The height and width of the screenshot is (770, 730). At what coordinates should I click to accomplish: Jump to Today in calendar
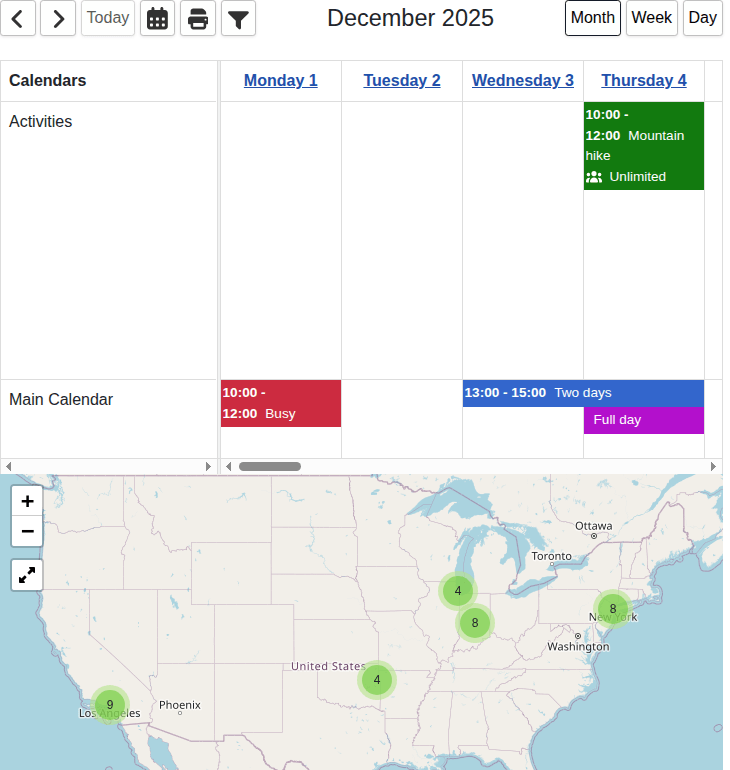(108, 18)
